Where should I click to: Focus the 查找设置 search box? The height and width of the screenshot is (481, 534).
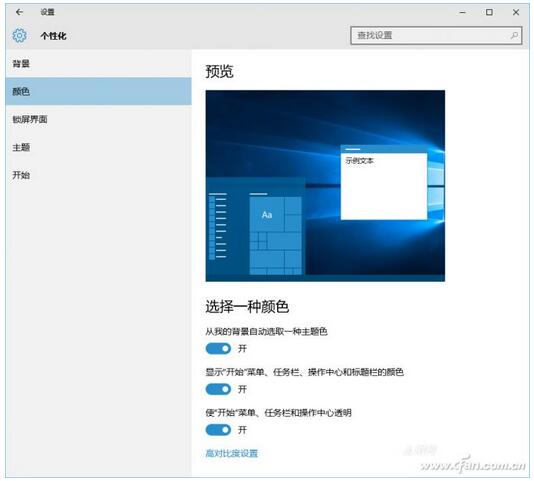[436, 35]
